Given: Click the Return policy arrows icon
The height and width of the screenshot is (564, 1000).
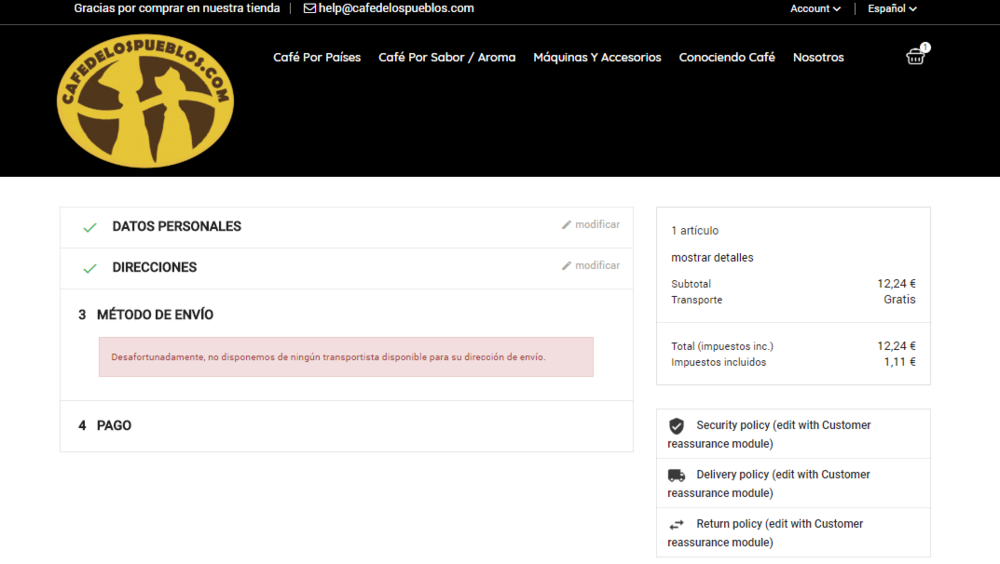Looking at the screenshot, I should (677, 524).
